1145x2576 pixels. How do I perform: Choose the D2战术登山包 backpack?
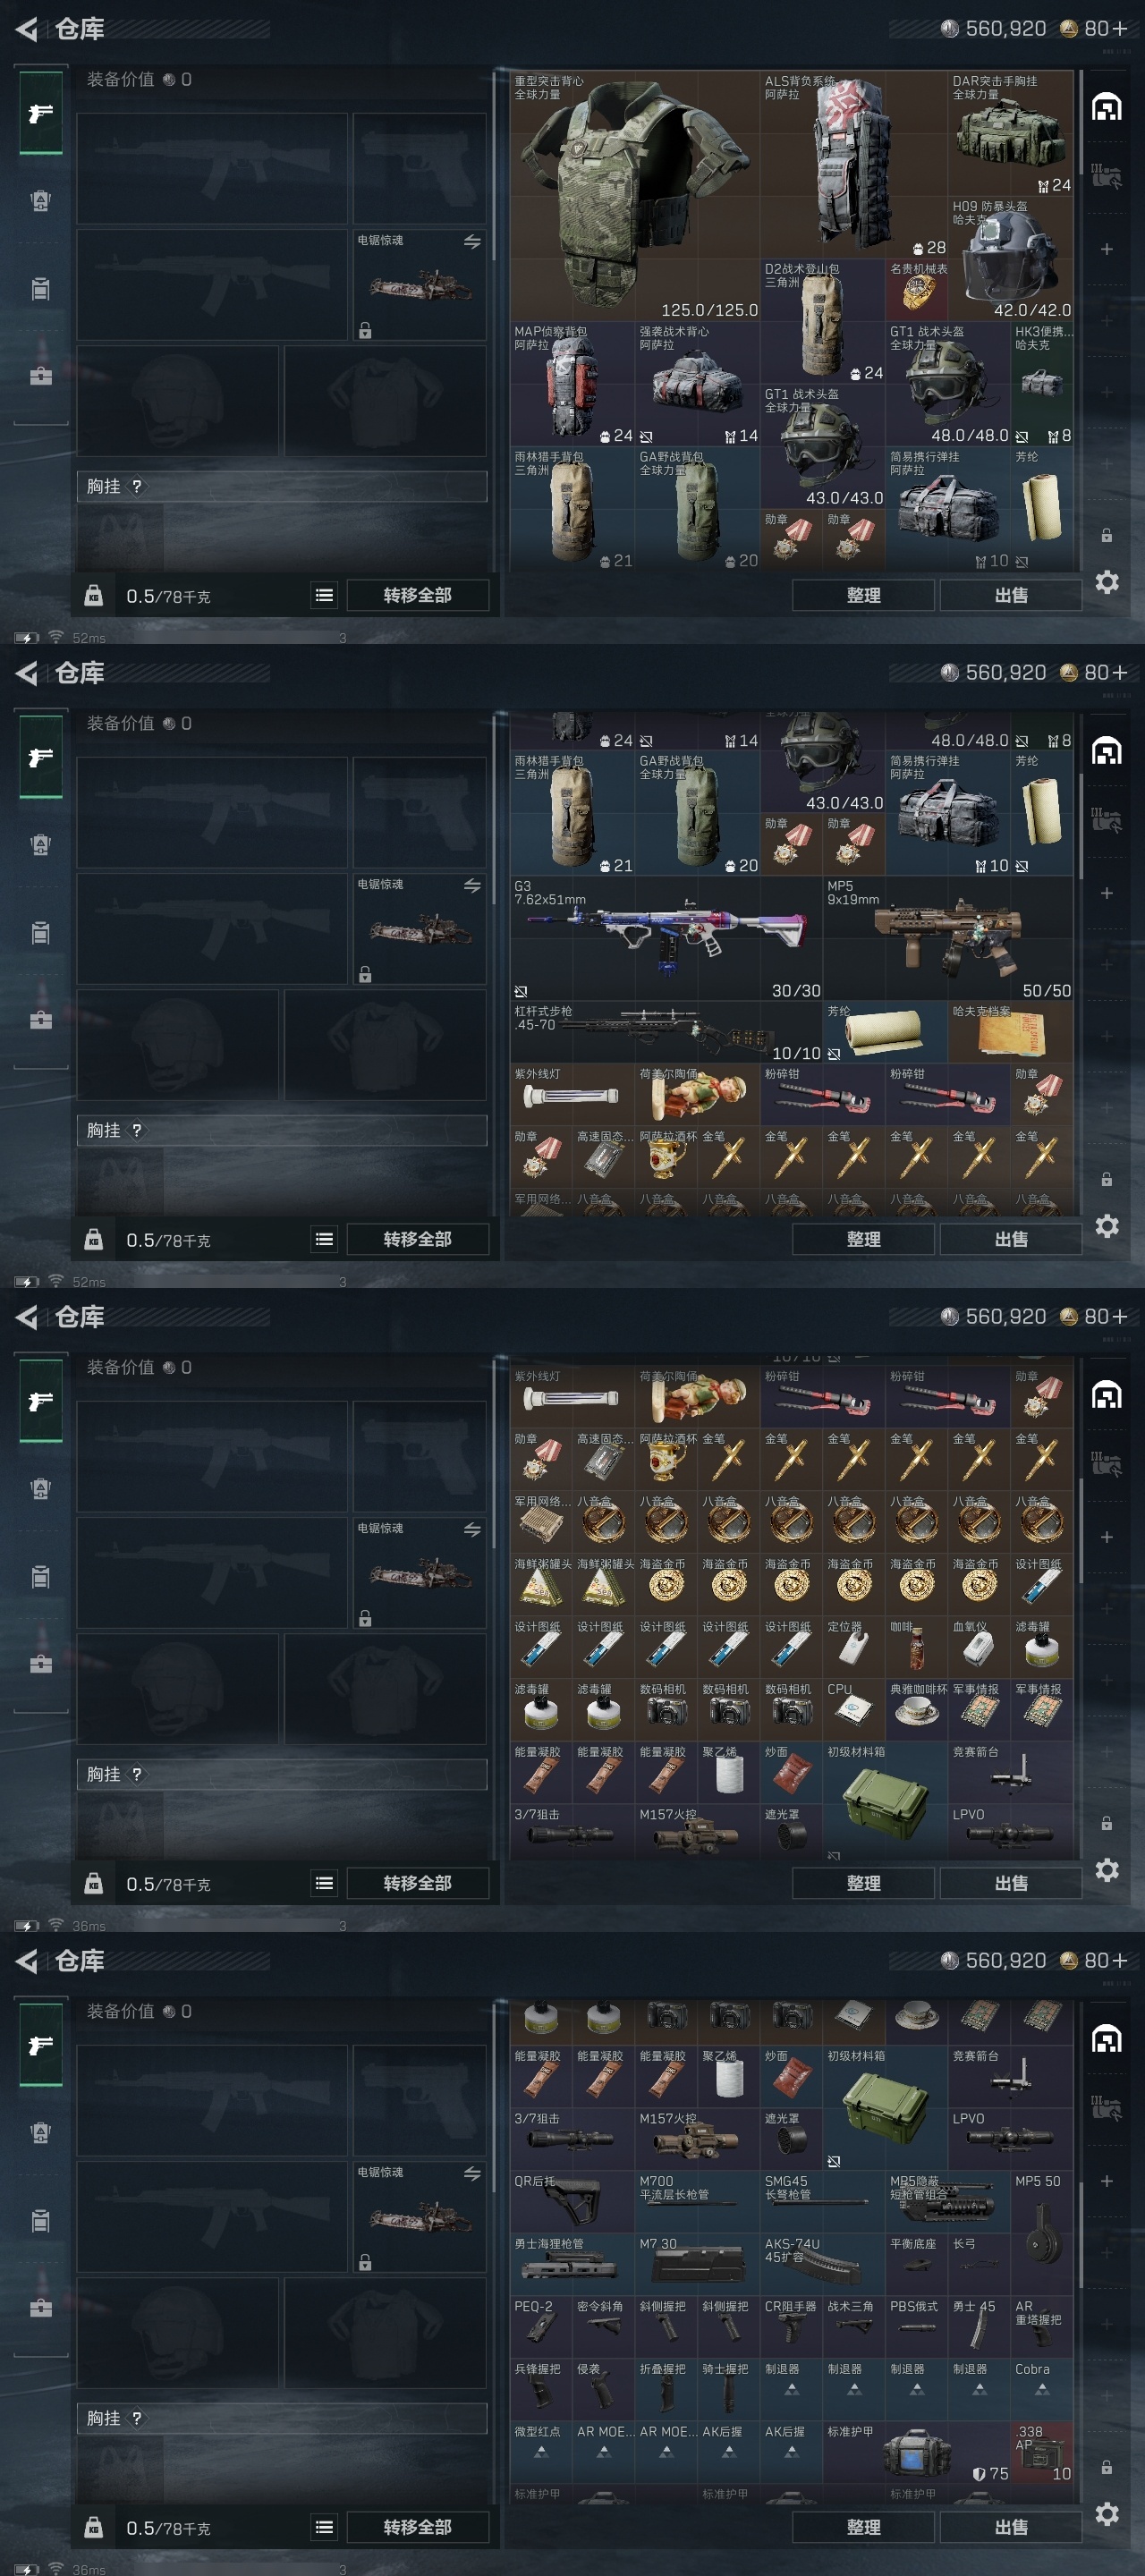tap(822, 322)
